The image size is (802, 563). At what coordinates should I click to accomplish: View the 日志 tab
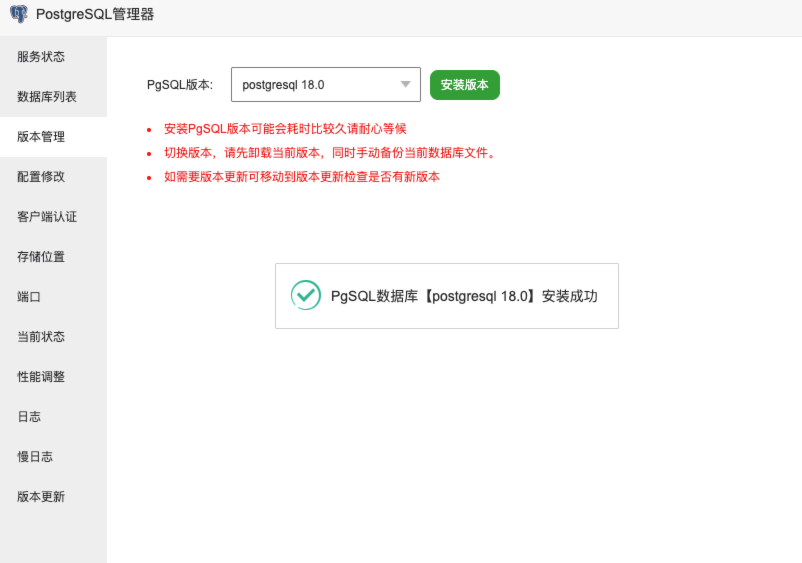pyautogui.click(x=53, y=416)
